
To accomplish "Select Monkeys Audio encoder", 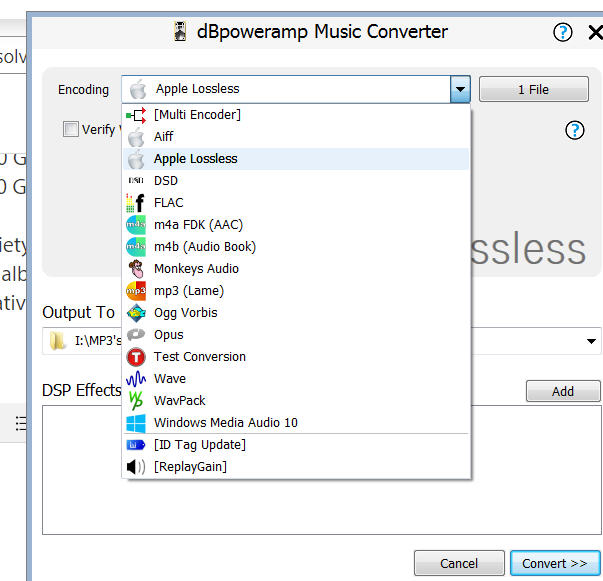I will click(297, 269).
